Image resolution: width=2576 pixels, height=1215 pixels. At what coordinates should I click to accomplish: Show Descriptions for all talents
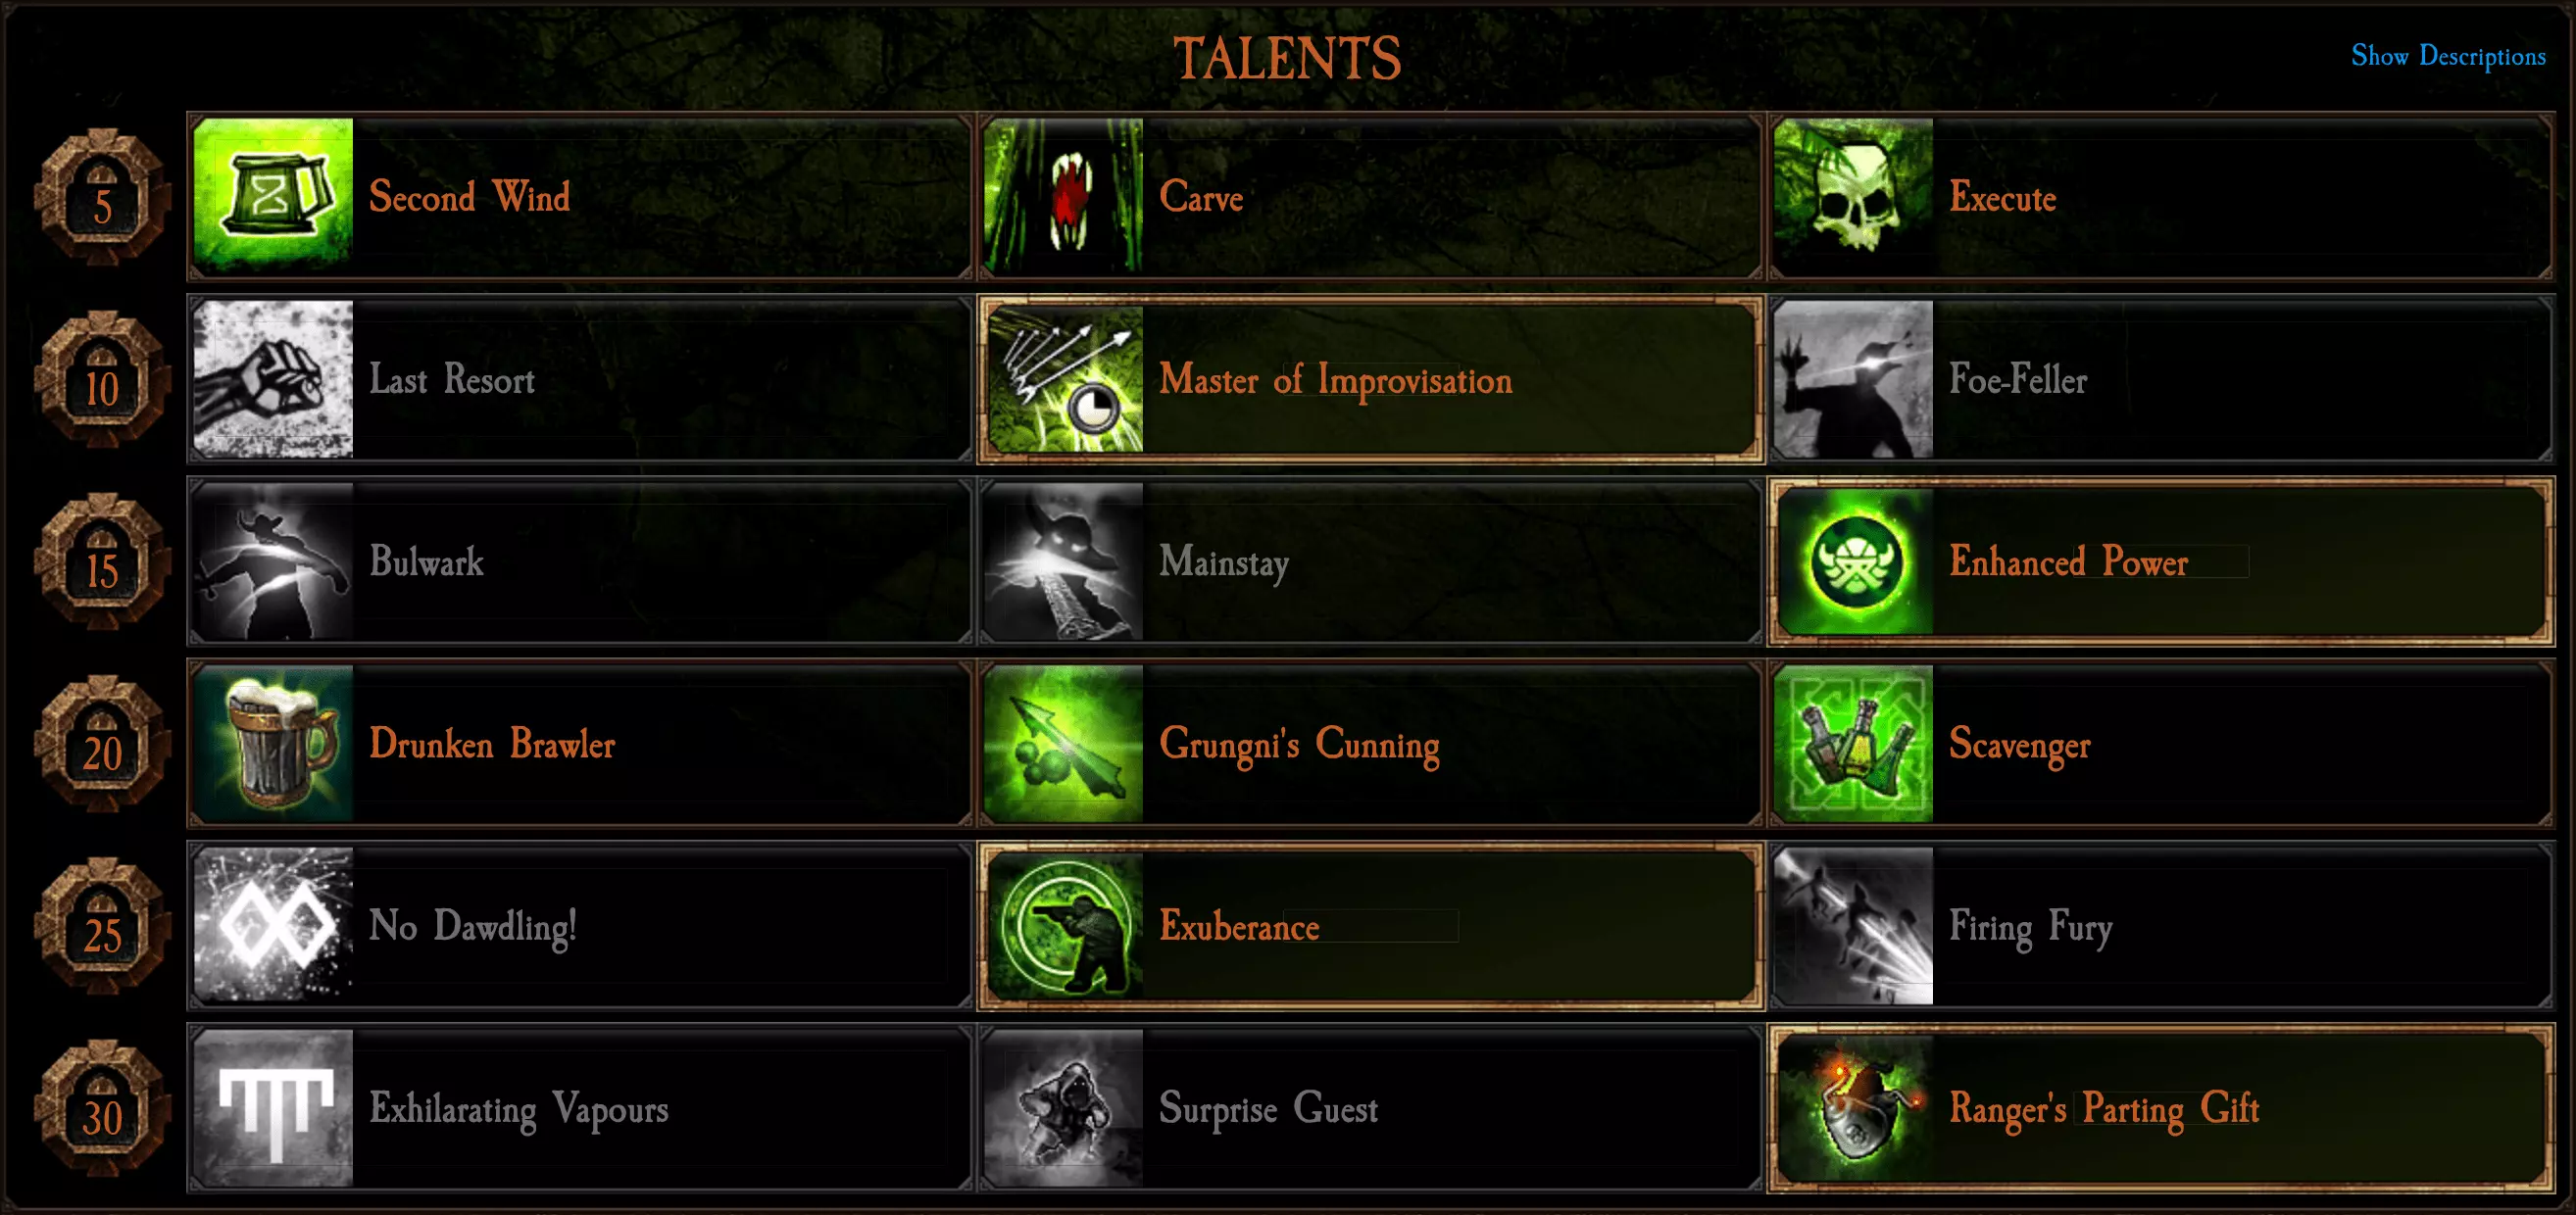click(2447, 56)
